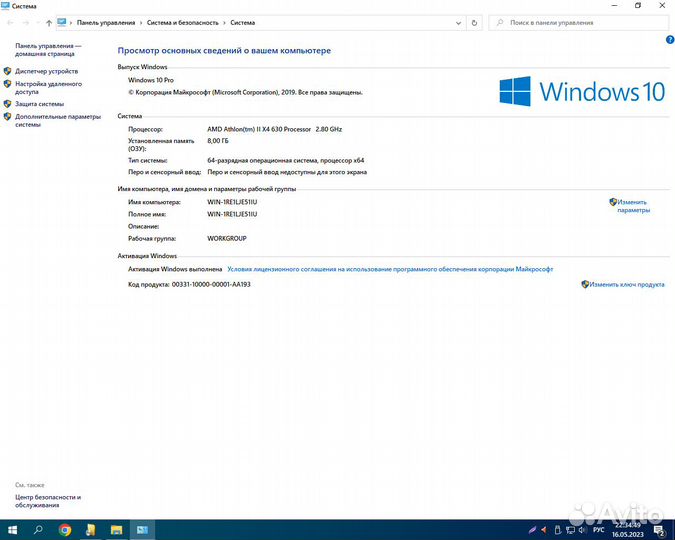Click the refresh button in address bar

[474, 23]
